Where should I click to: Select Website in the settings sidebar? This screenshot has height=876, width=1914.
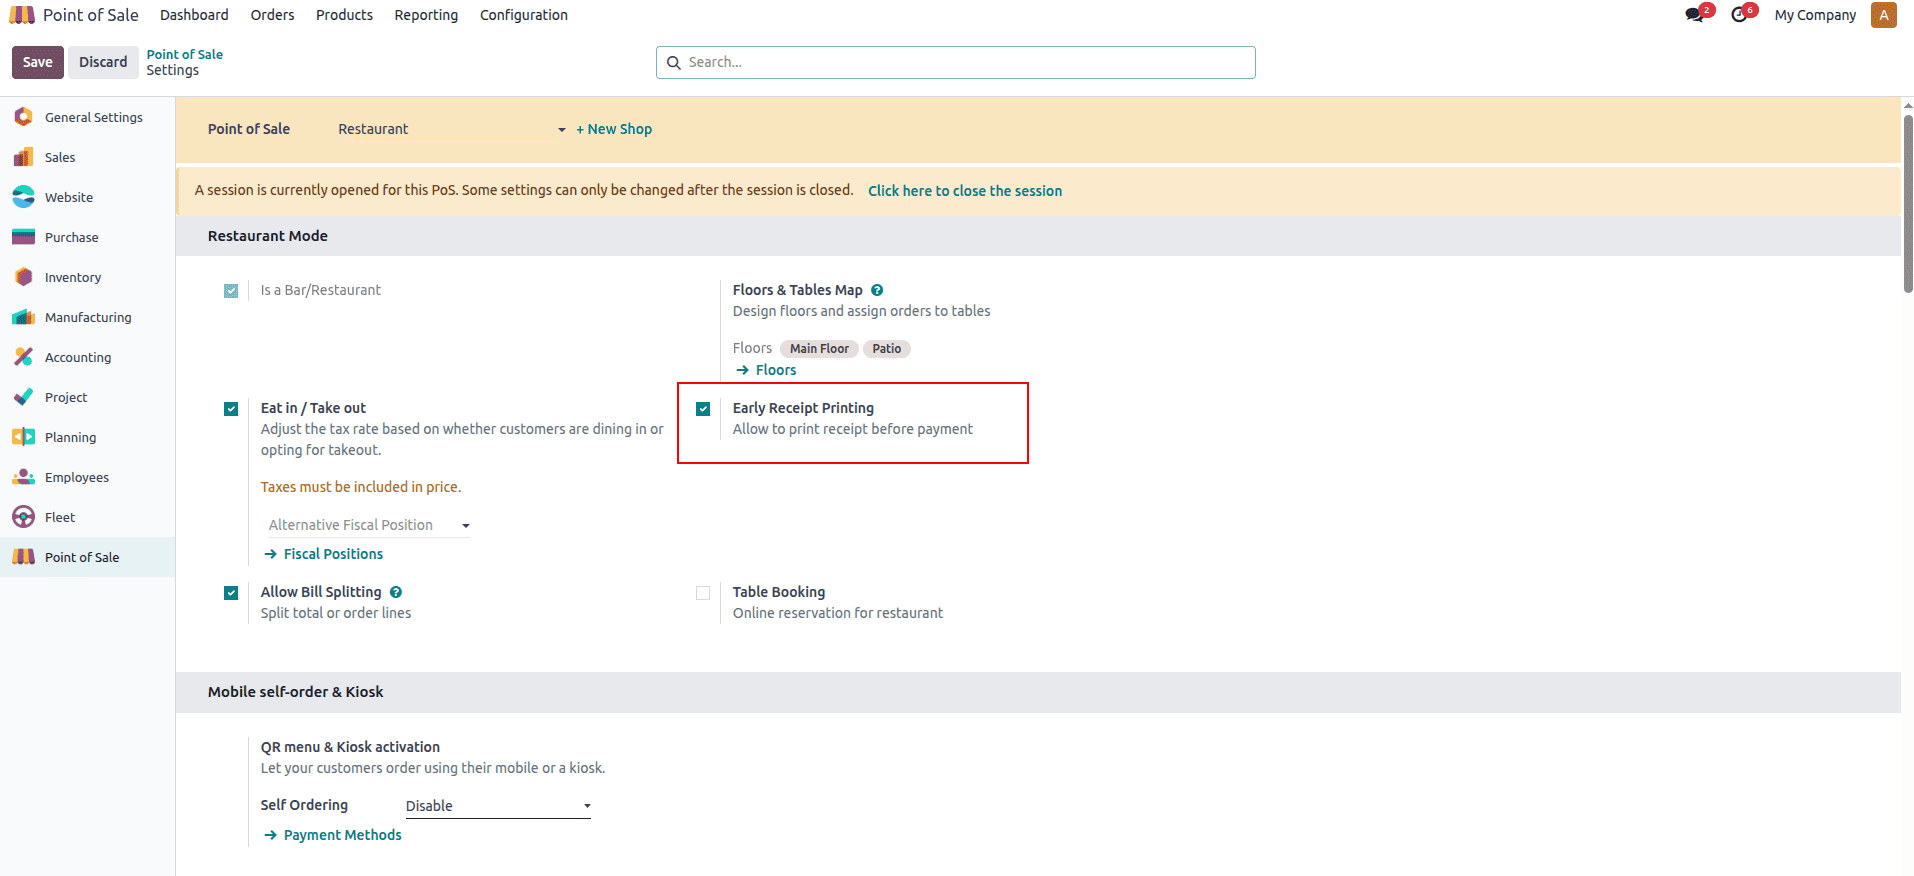point(87,197)
